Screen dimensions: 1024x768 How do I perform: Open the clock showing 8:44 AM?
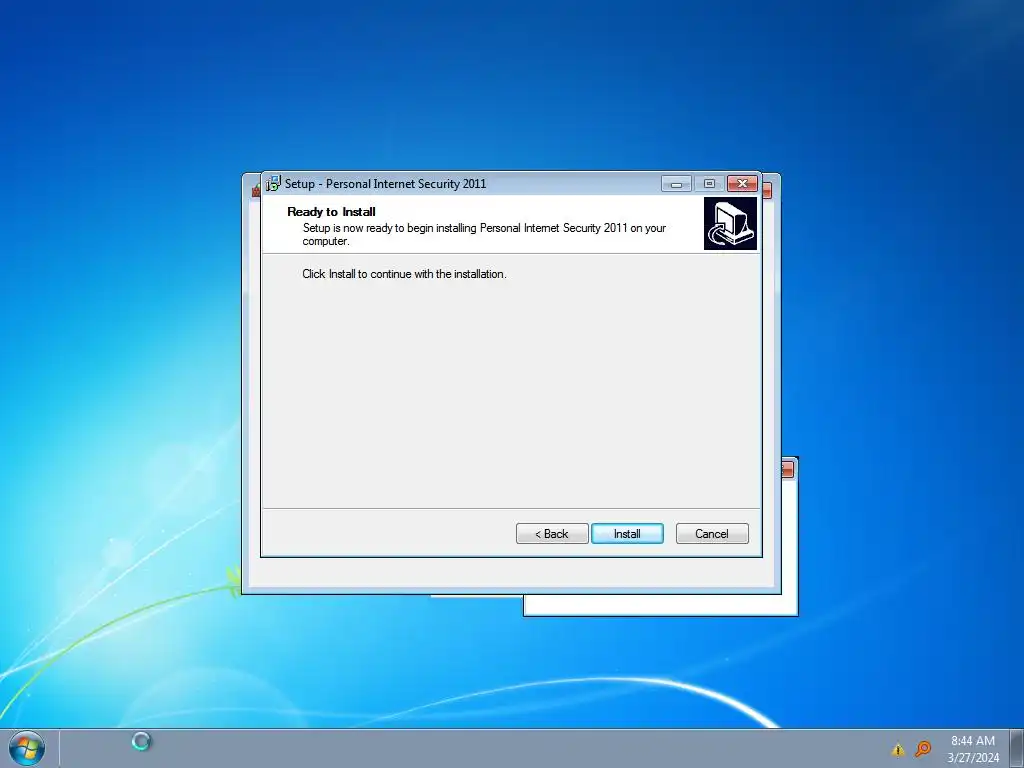click(972, 741)
